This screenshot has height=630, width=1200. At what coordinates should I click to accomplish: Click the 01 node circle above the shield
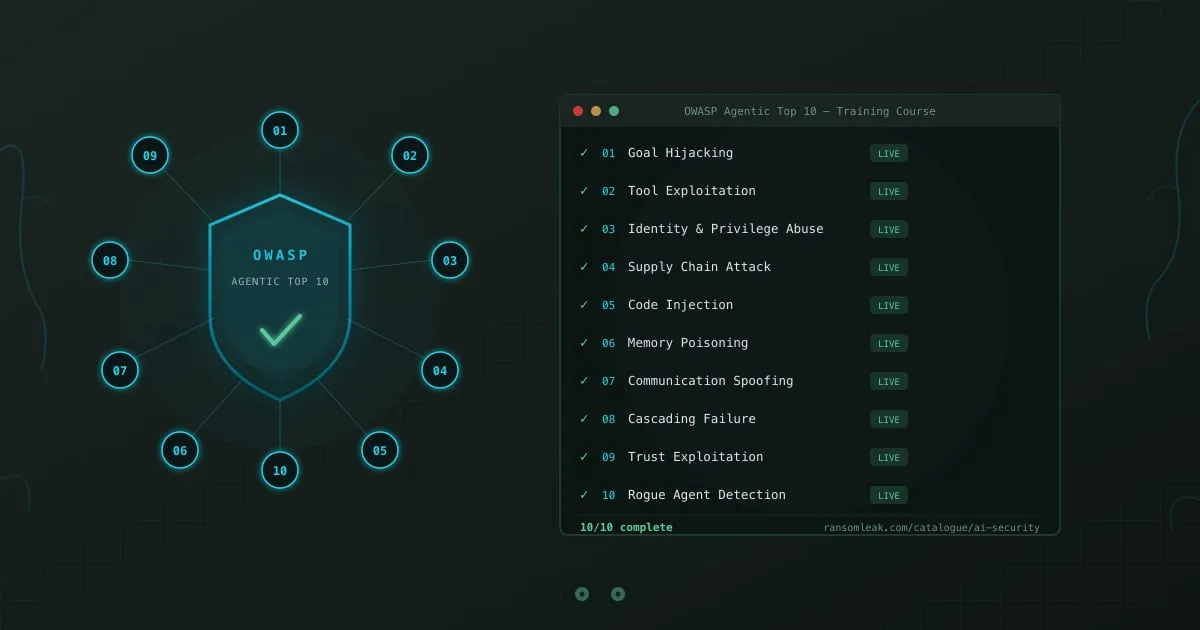point(280,130)
